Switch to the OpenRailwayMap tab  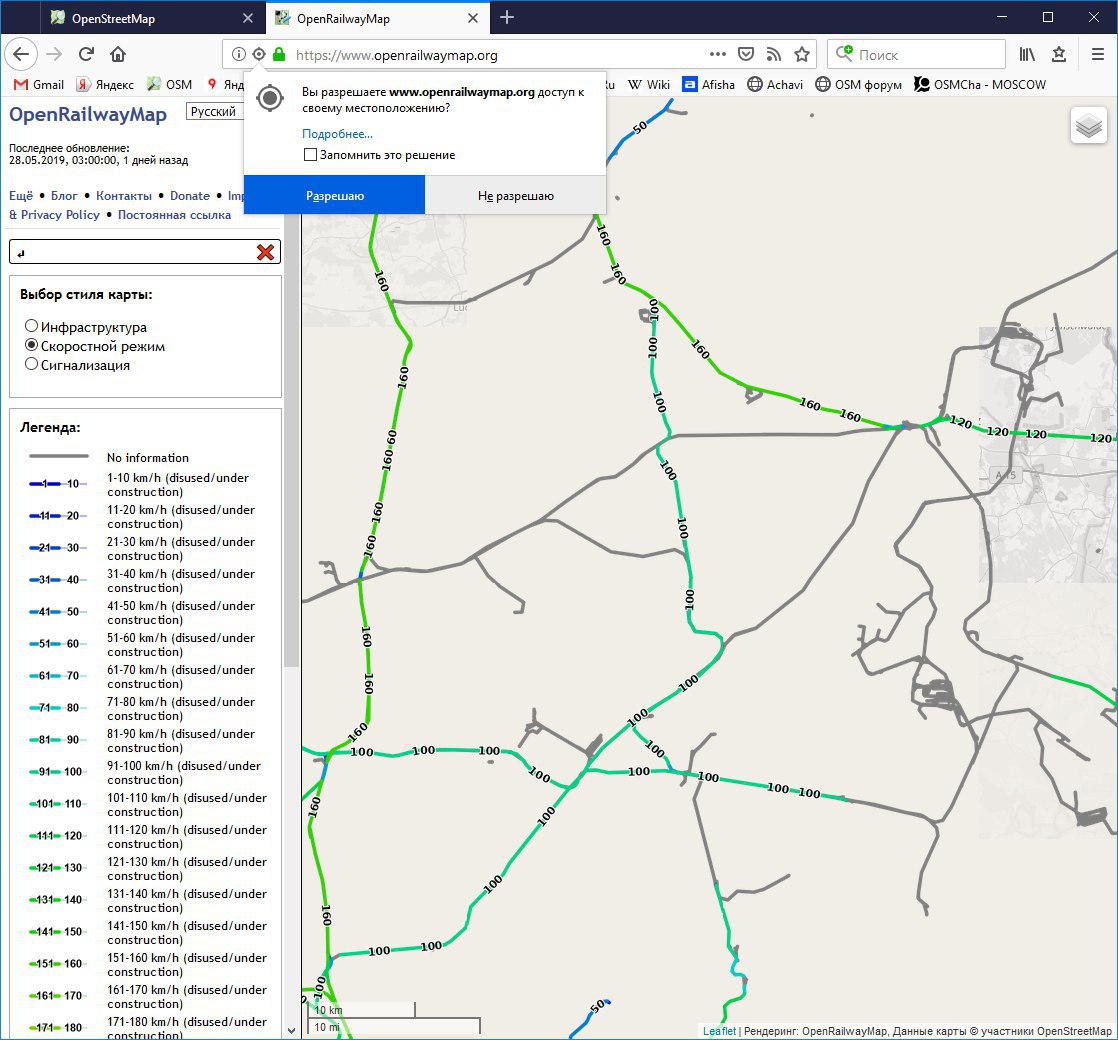click(378, 18)
